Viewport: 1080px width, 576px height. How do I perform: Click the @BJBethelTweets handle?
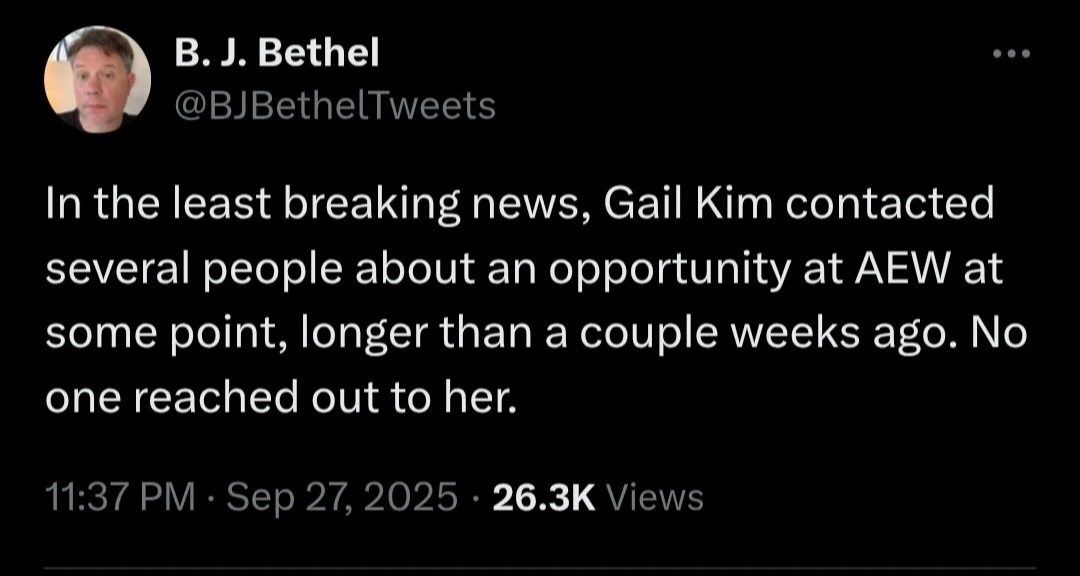click(335, 104)
